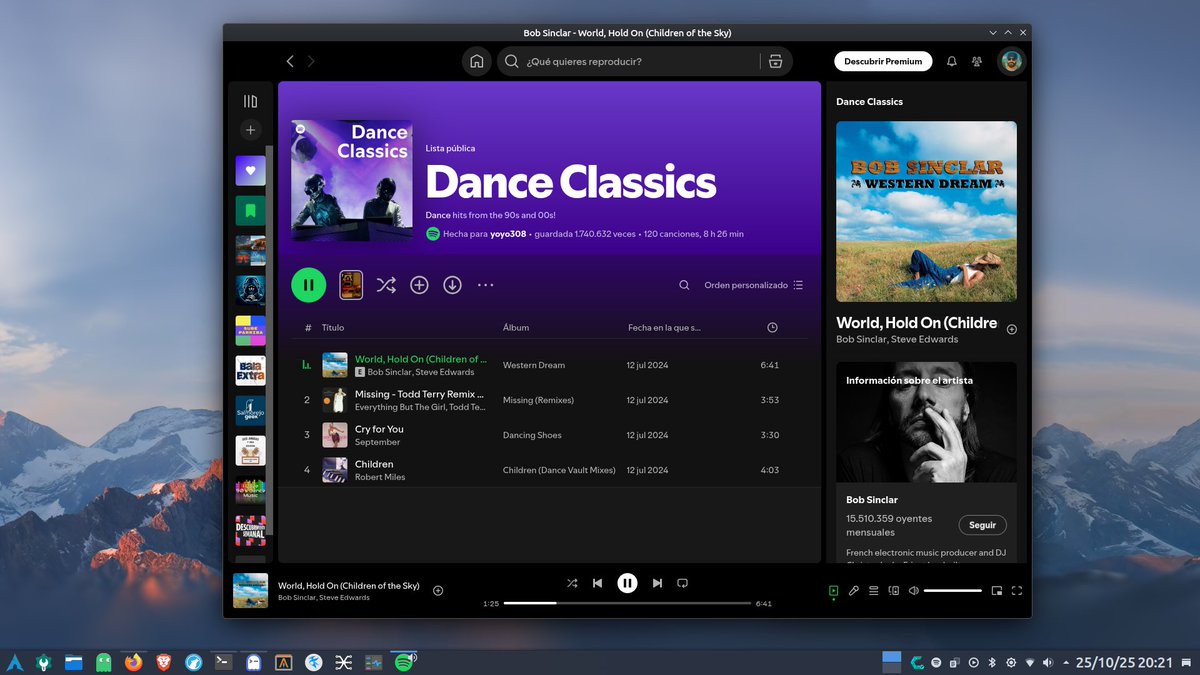1200x675 pixels.
Task: Open the Browse icon in search bar
Action: tap(776, 61)
